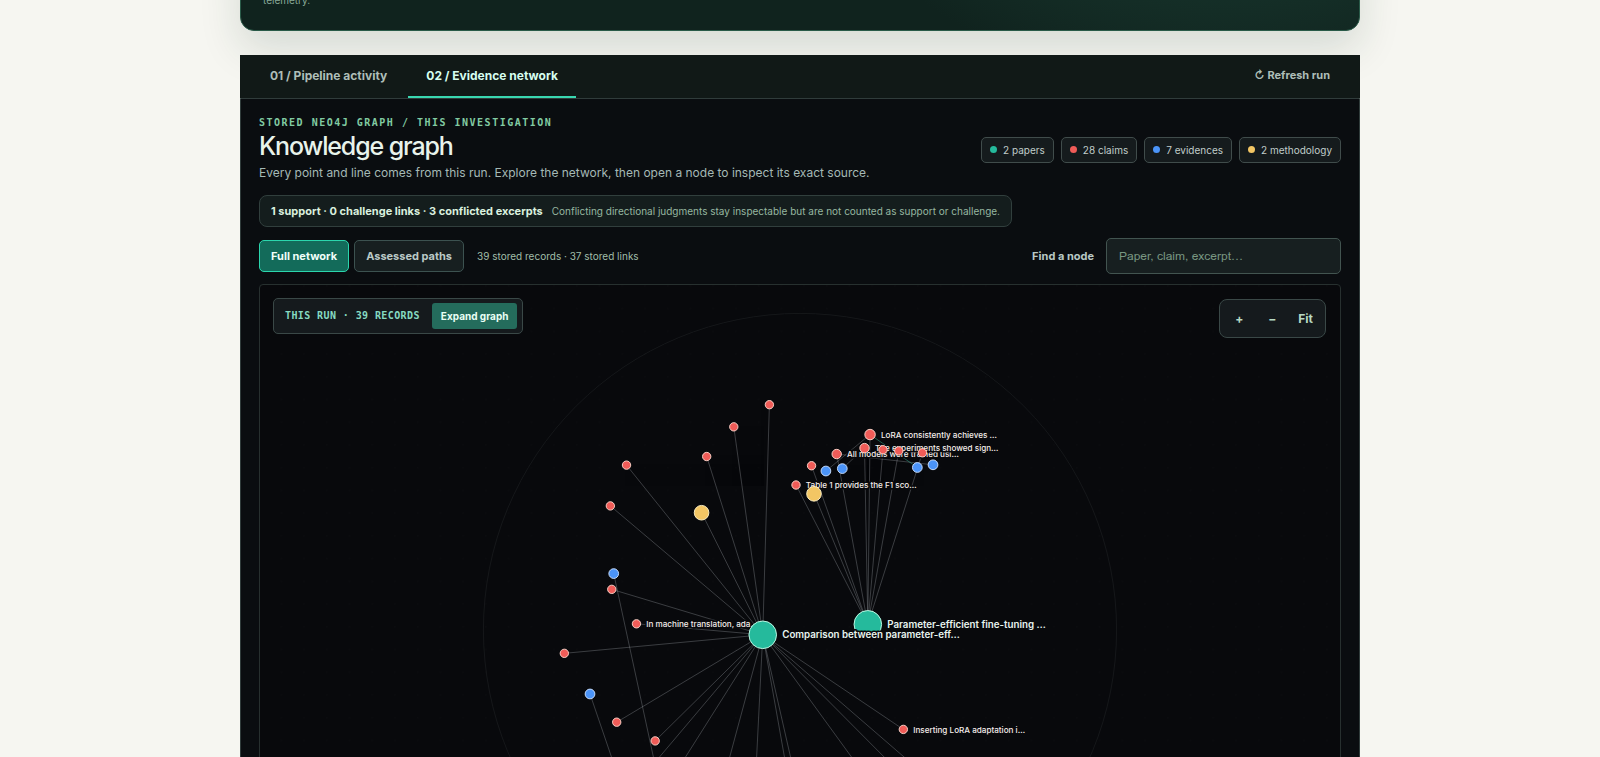Toggle the 7 evidences legend chip
Viewport: 1600px width, 757px height.
(1188, 150)
